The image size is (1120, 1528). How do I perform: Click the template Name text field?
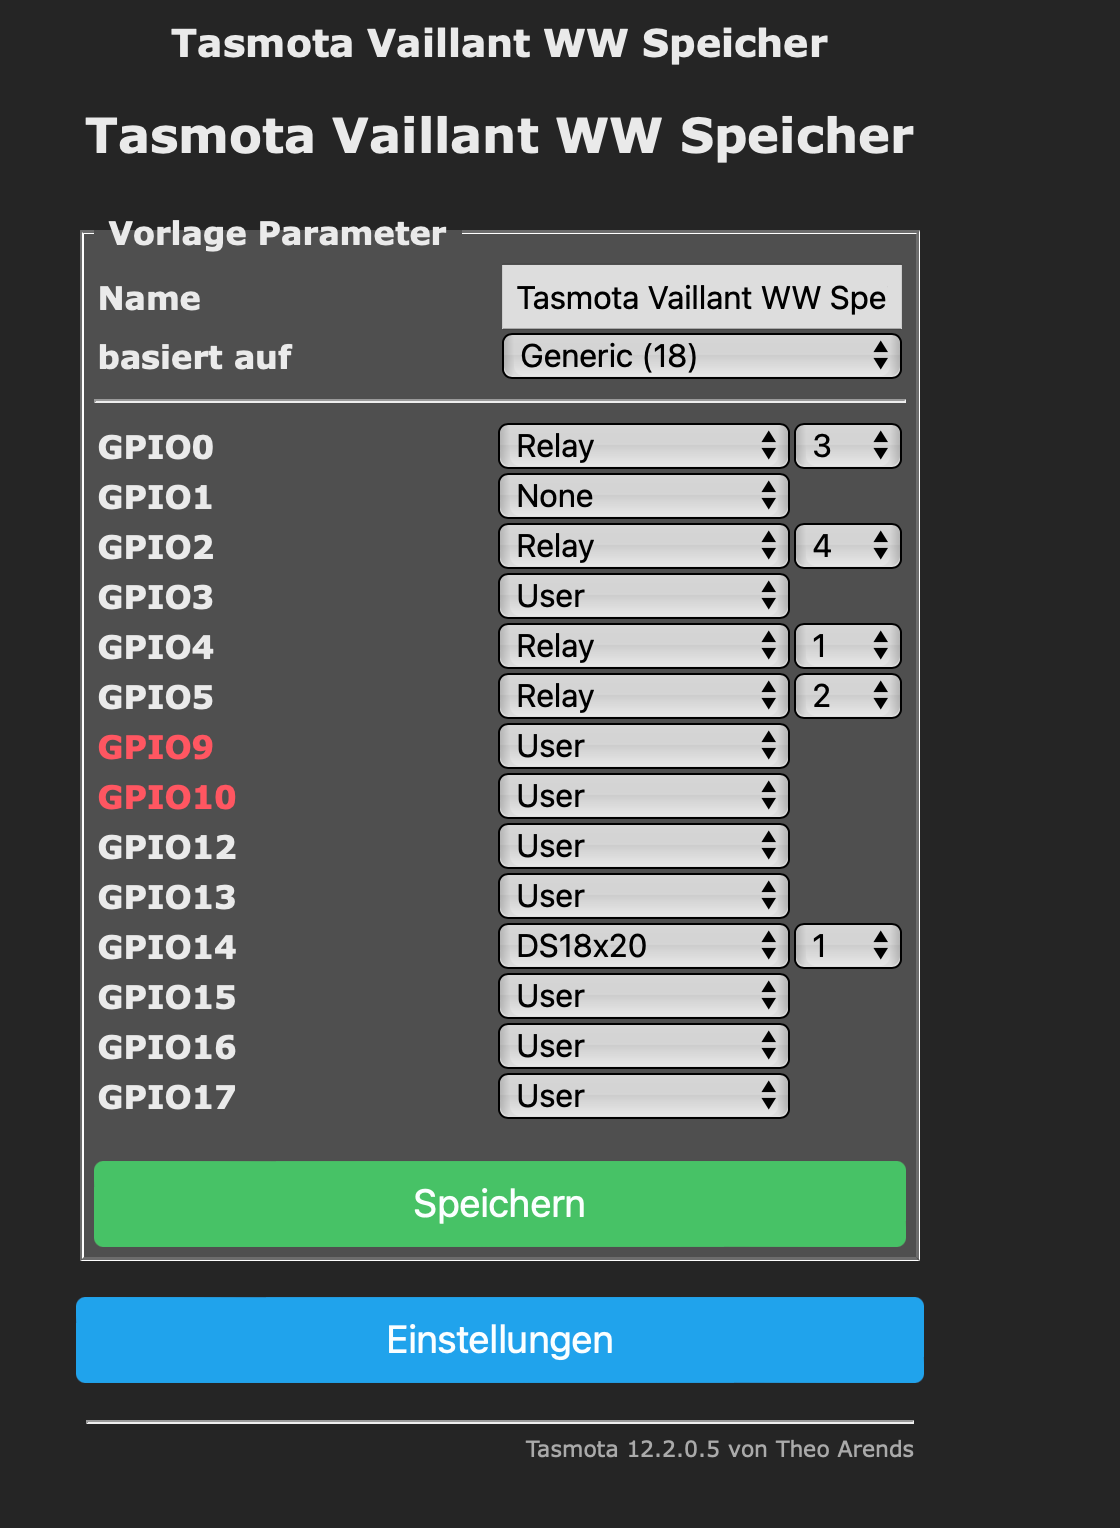701,297
